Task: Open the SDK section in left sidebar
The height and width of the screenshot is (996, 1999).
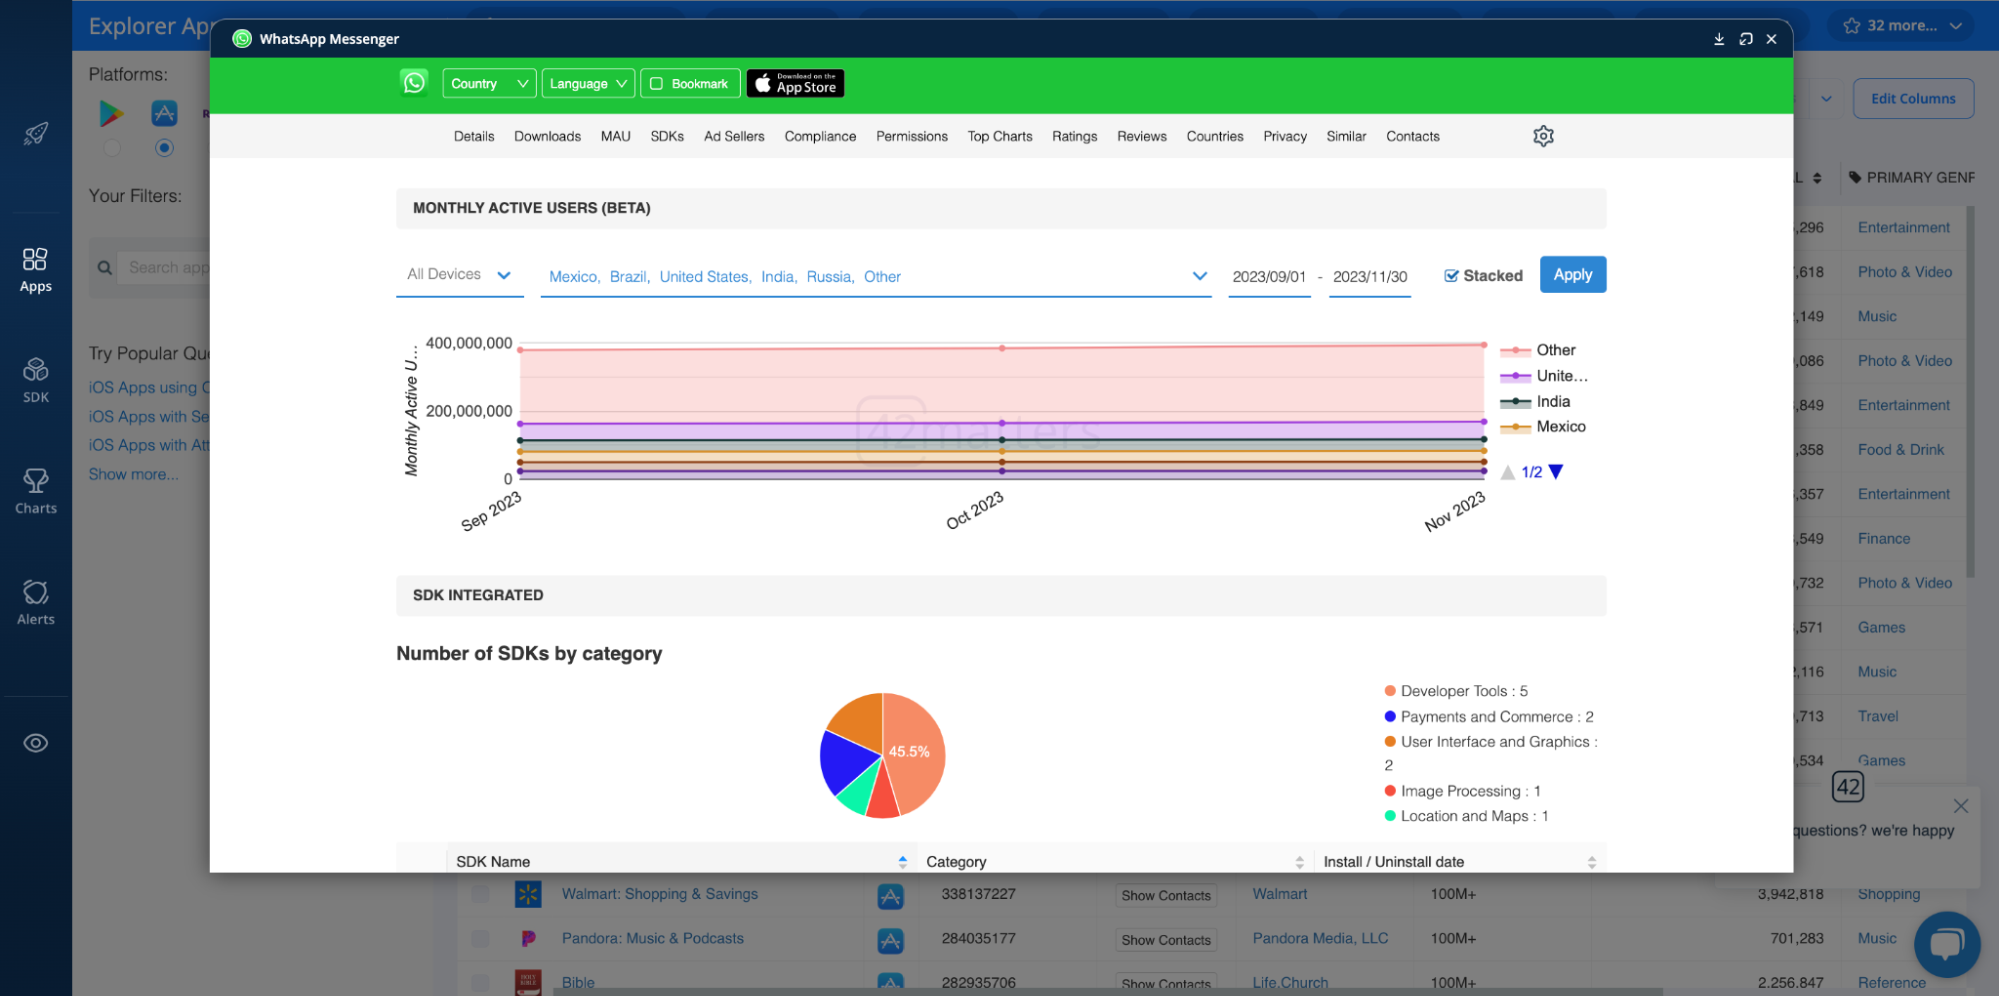Action: (x=36, y=380)
